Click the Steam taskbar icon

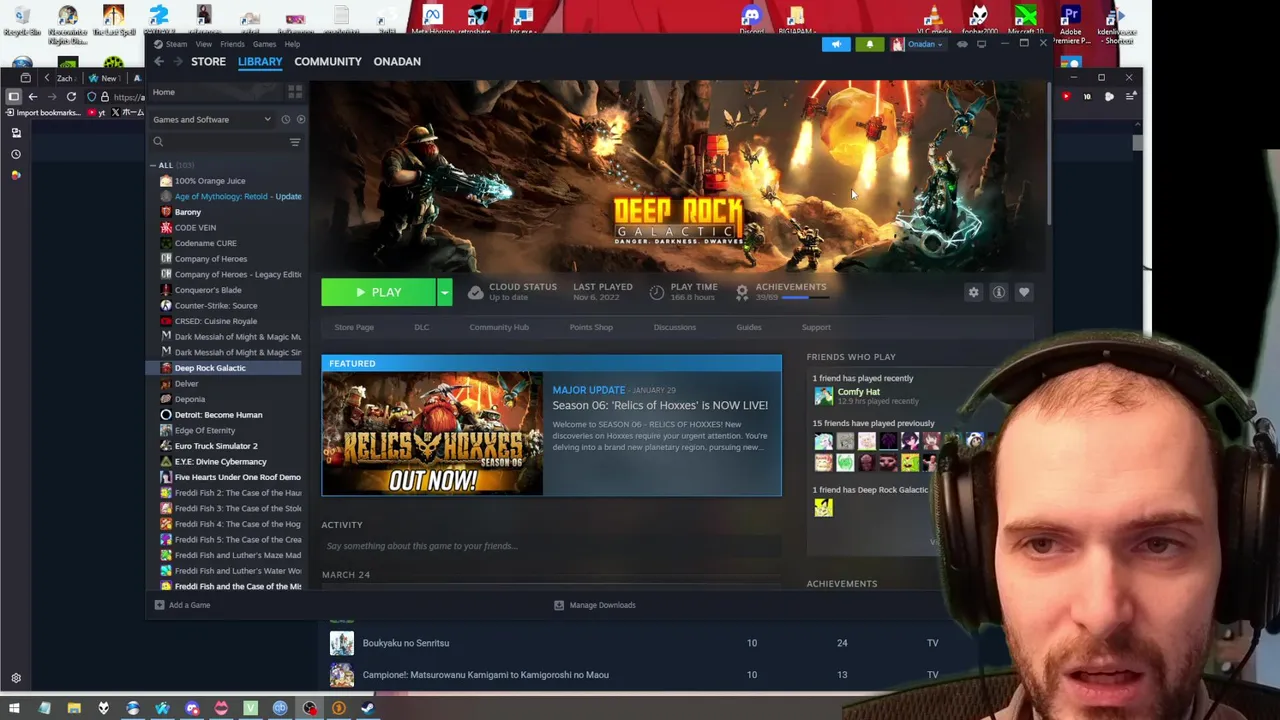tap(368, 708)
